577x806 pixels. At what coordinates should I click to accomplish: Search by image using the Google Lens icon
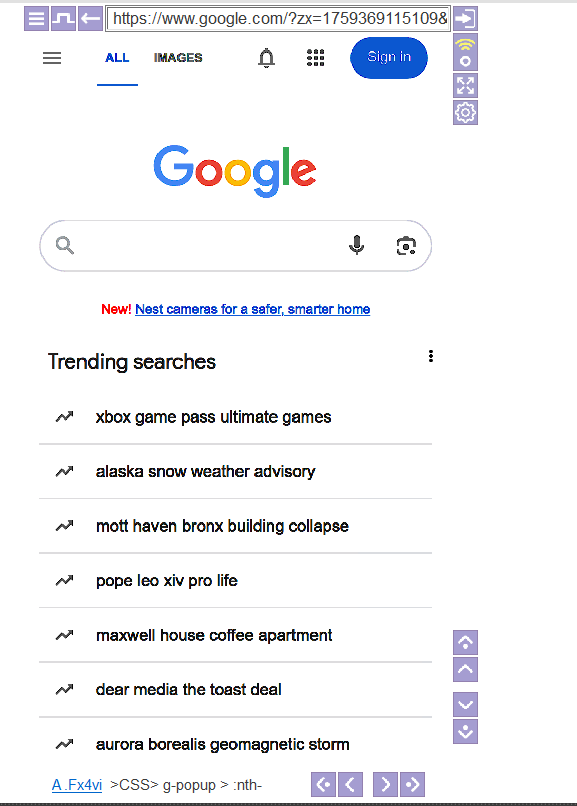coord(406,245)
